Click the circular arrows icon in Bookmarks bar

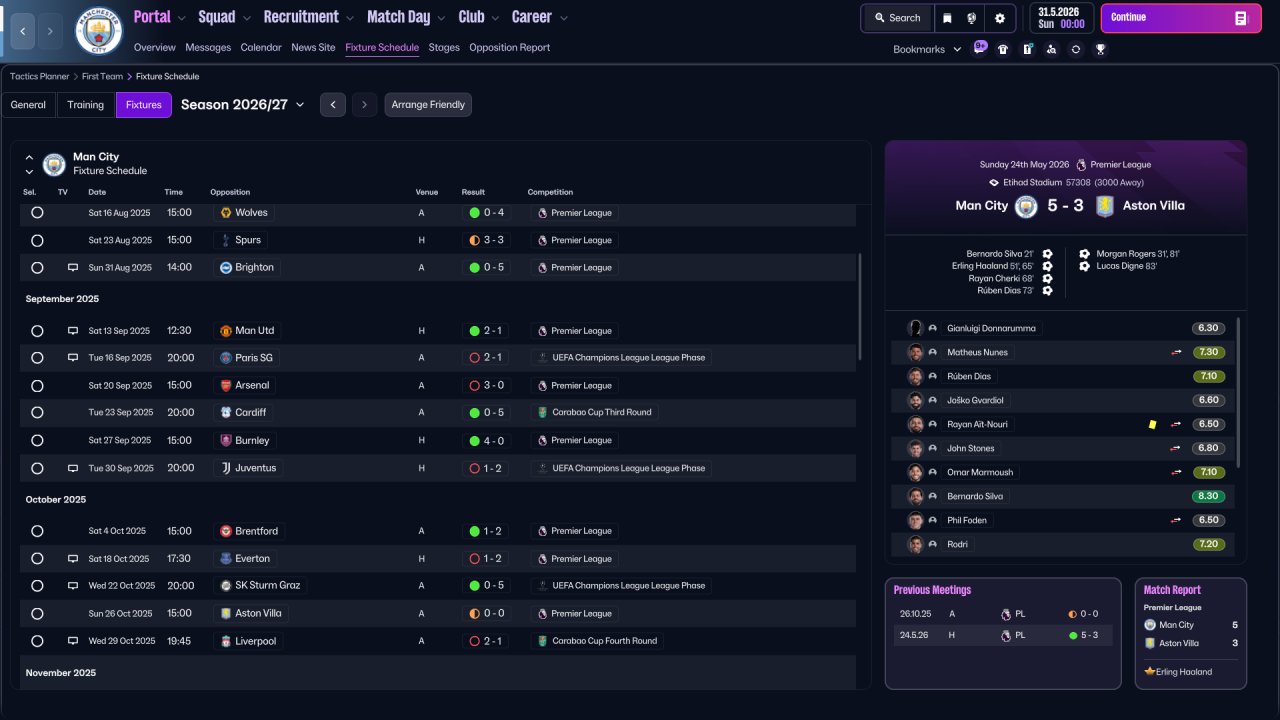(1076, 49)
